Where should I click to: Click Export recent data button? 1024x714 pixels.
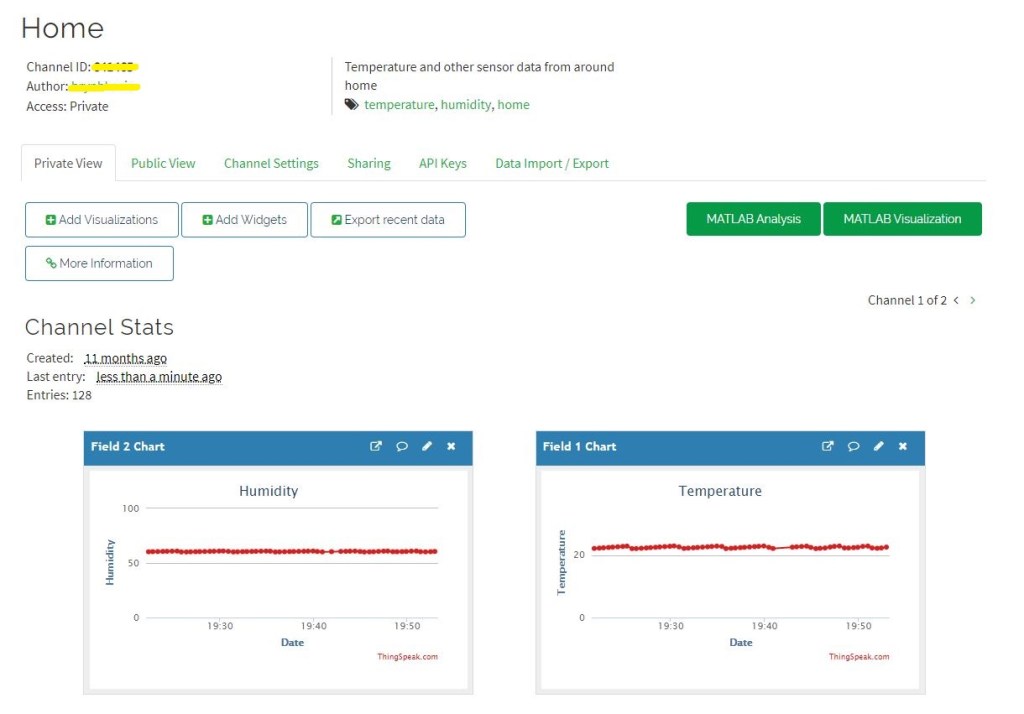click(388, 220)
